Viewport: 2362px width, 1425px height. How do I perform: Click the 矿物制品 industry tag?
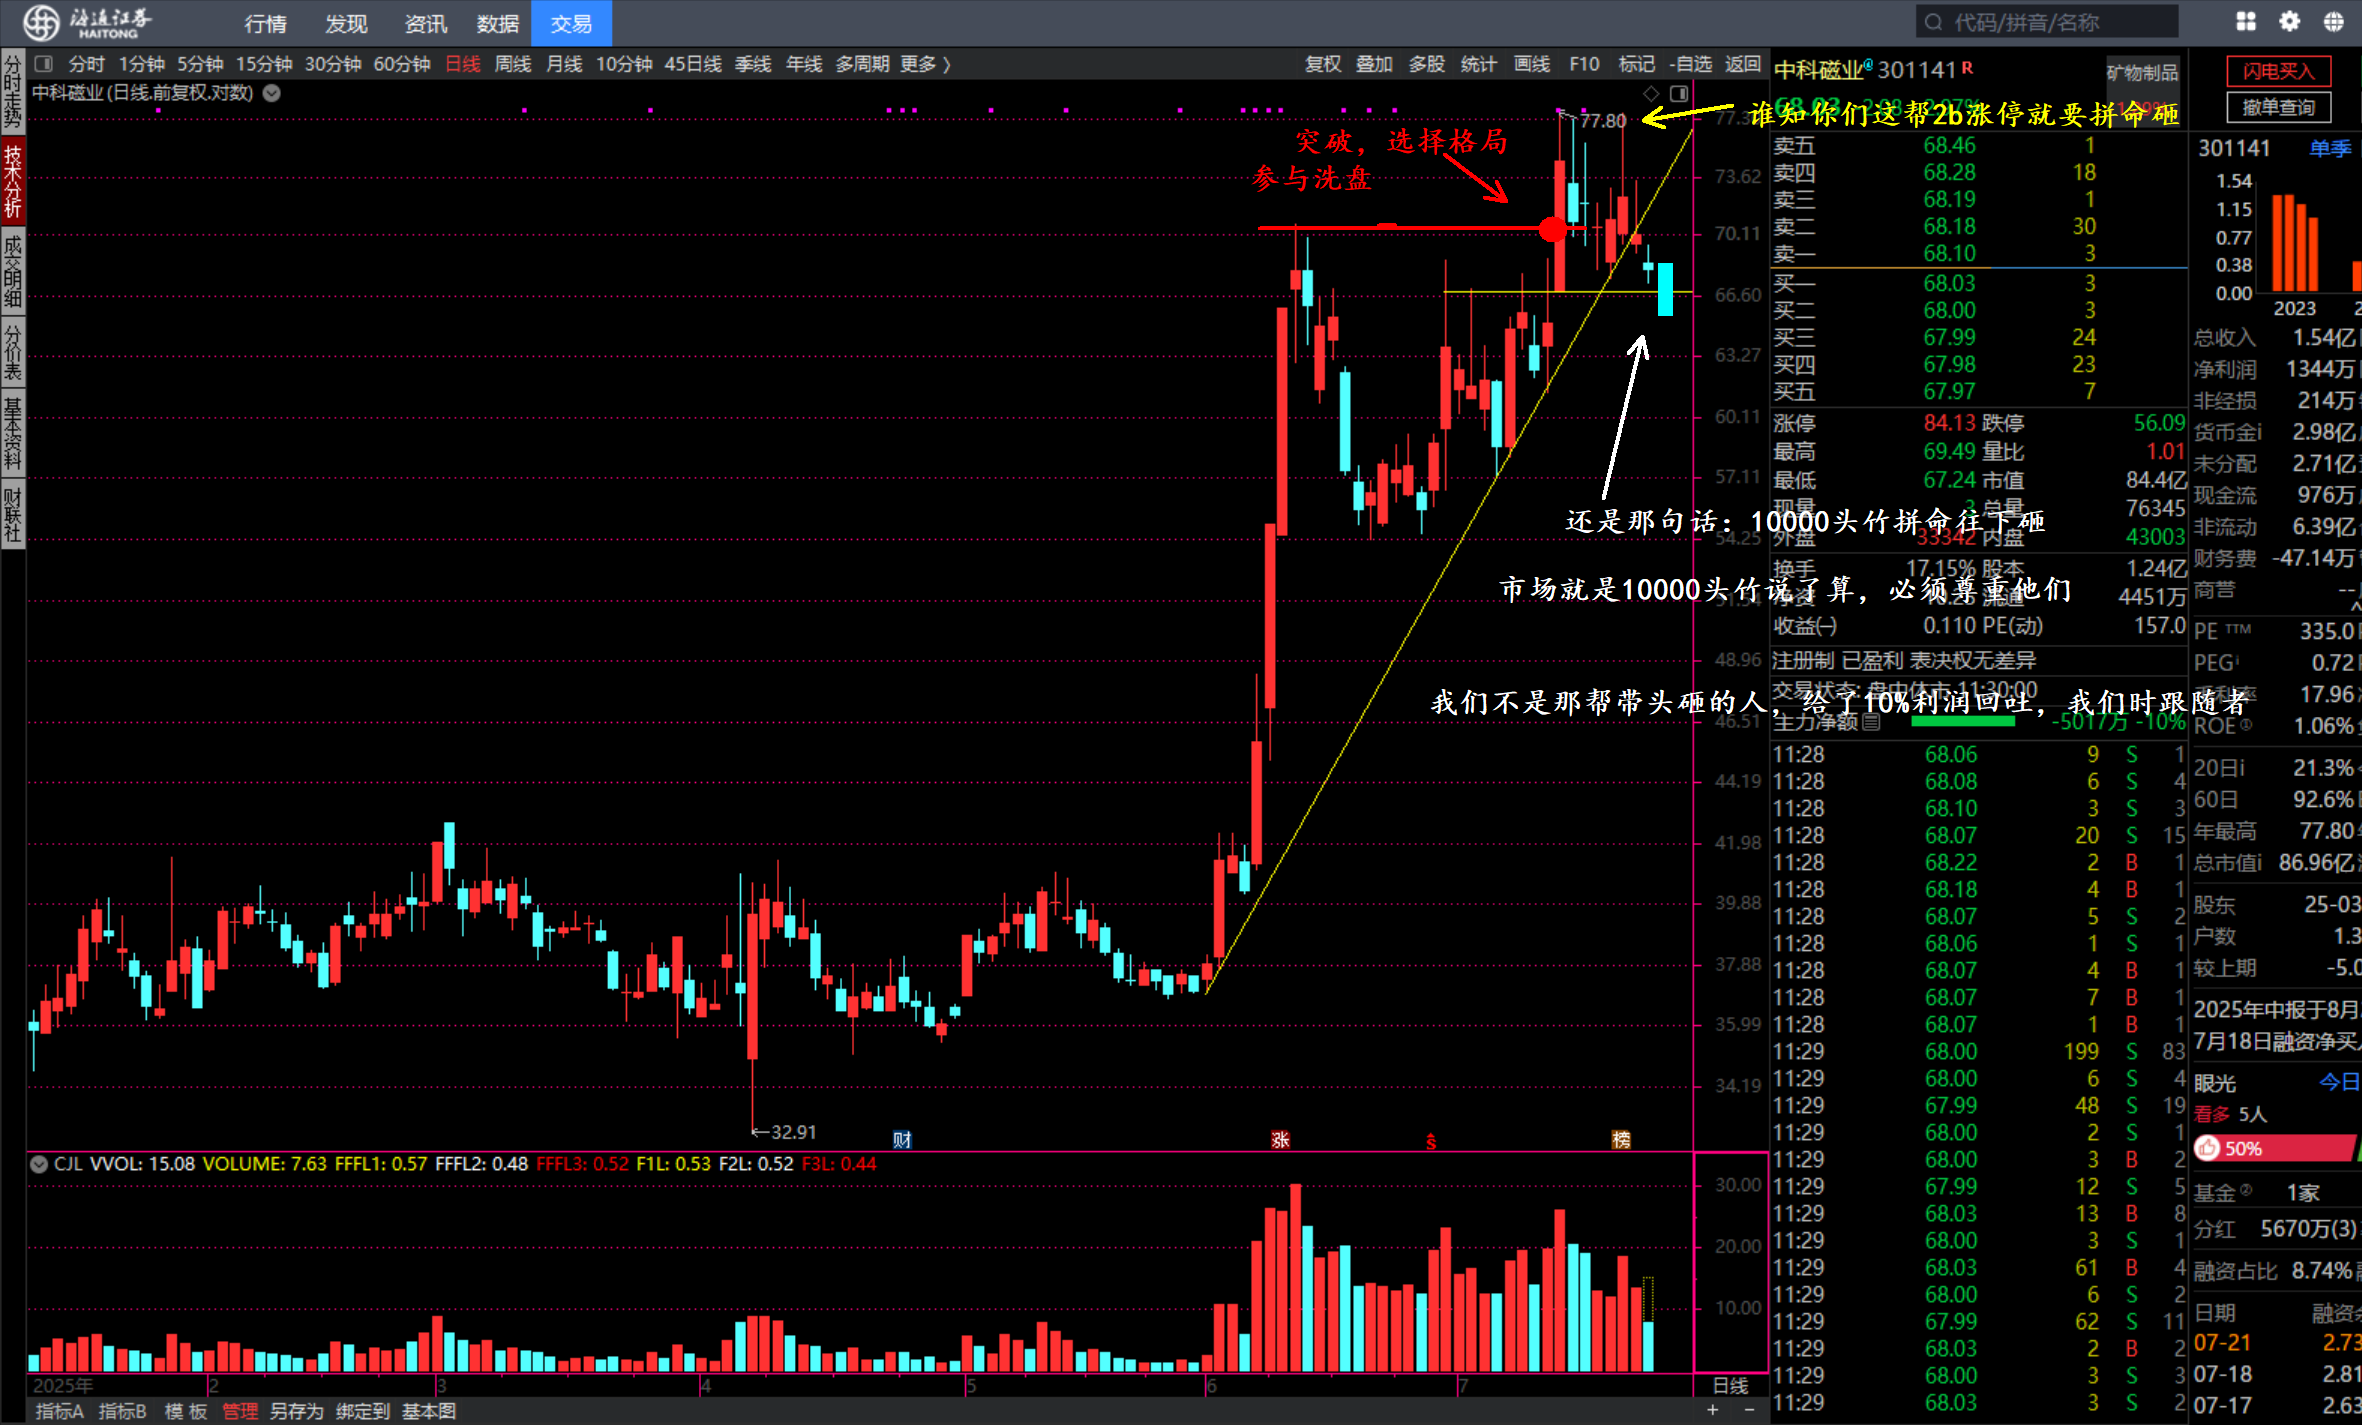[2143, 72]
